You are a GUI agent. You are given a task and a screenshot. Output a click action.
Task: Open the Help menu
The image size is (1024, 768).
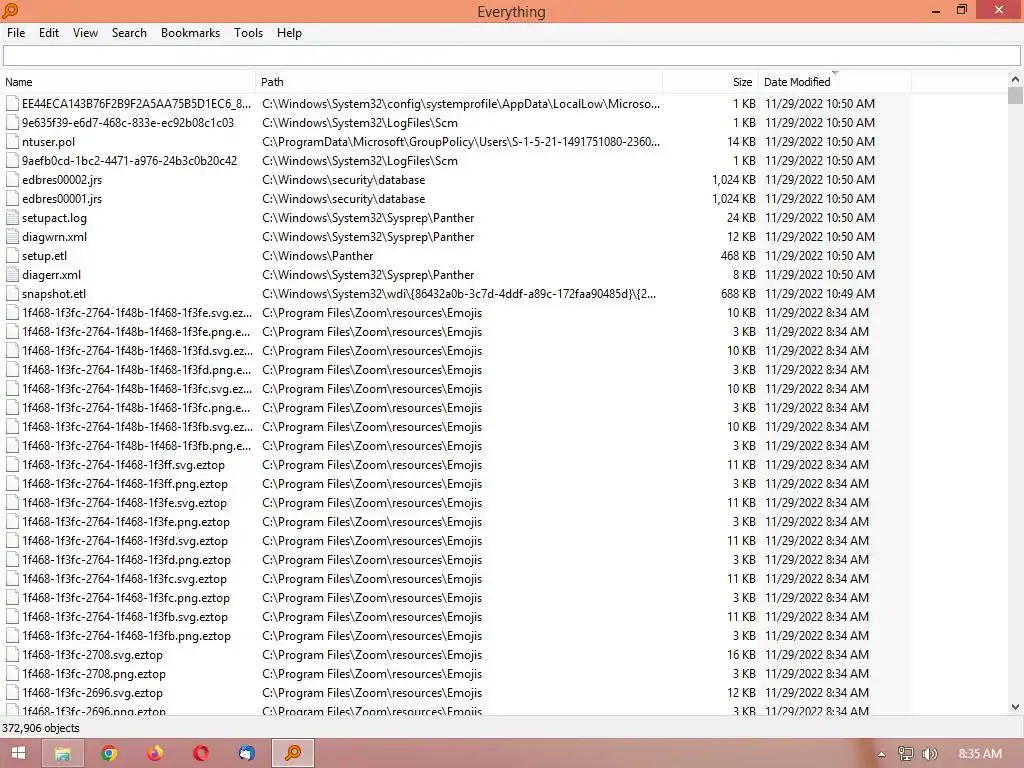[289, 33]
